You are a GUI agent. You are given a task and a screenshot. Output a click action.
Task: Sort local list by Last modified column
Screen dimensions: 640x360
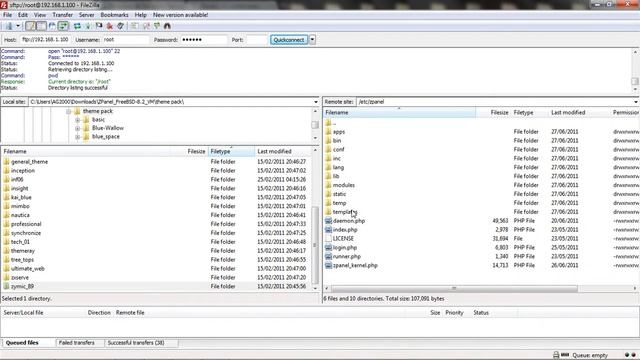[x=283, y=151]
